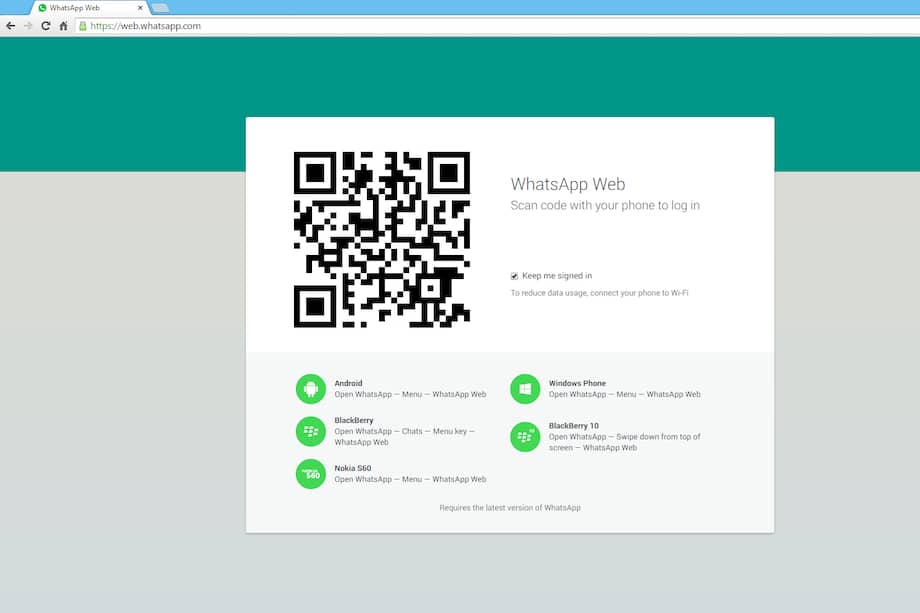
Task: Click the forward navigation arrow
Action: [27, 25]
